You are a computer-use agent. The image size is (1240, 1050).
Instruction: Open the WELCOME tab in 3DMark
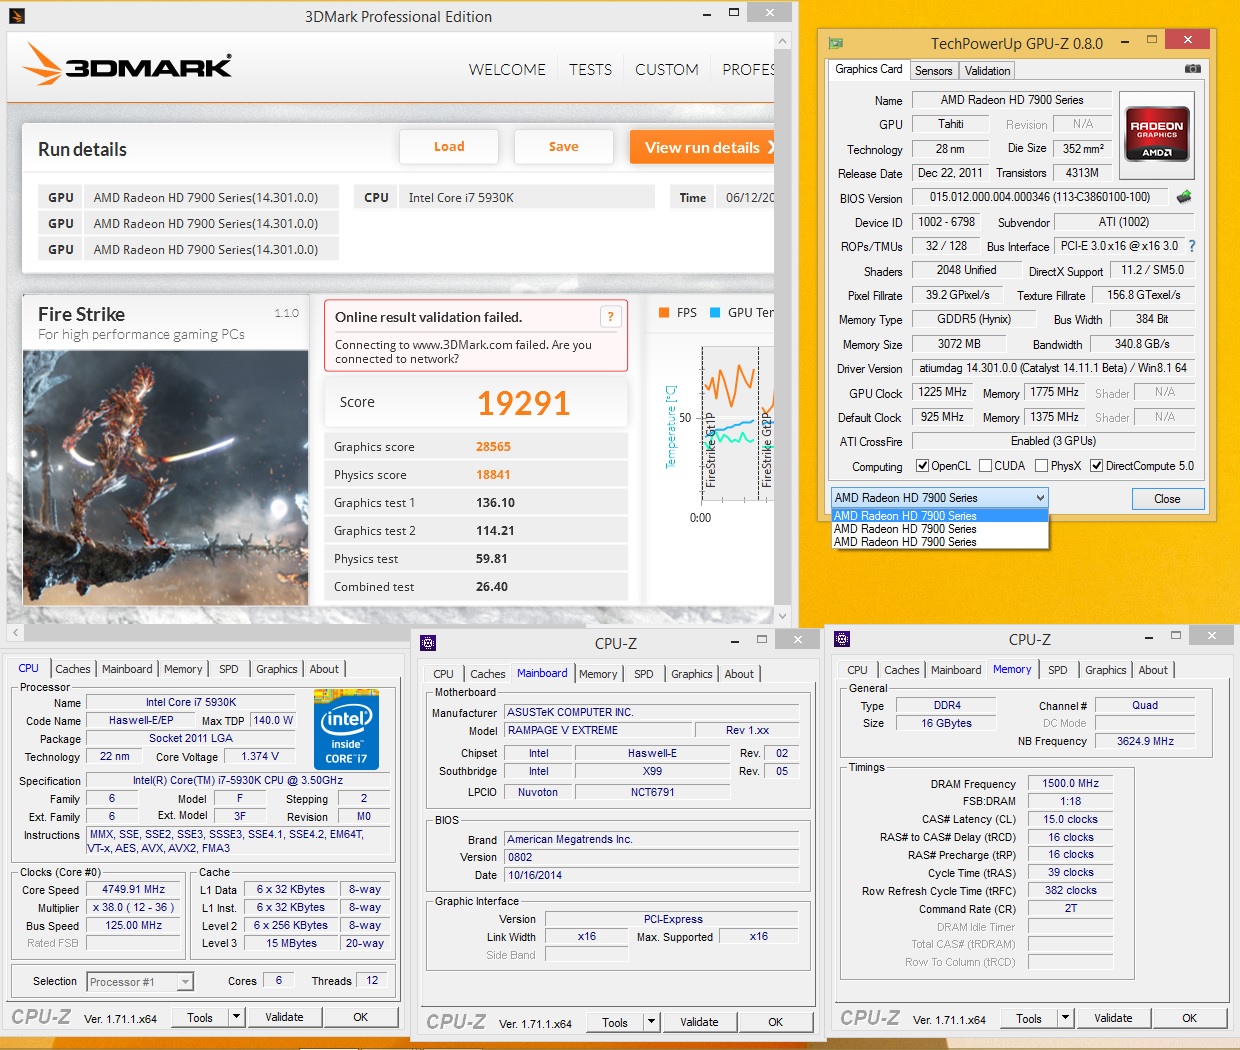click(507, 69)
